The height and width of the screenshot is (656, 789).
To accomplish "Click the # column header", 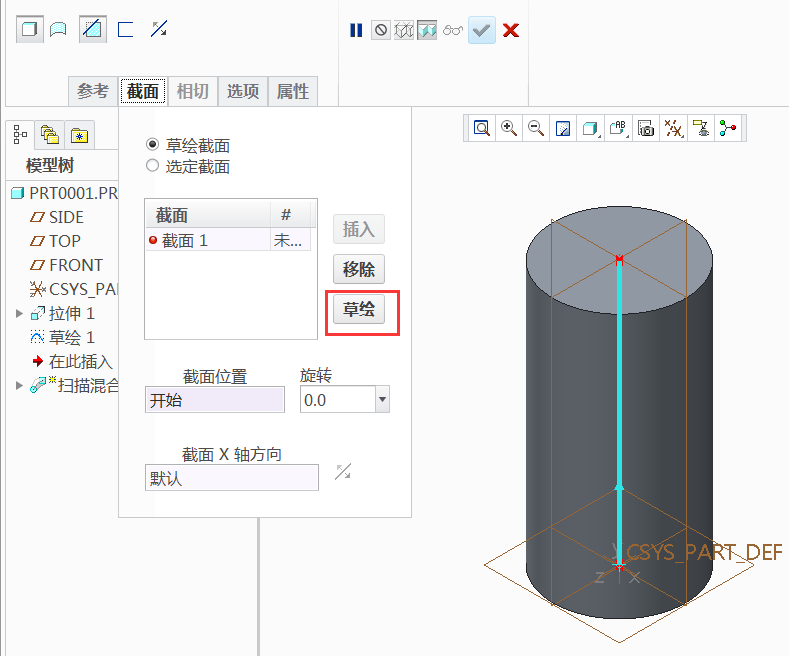I will tap(291, 215).
